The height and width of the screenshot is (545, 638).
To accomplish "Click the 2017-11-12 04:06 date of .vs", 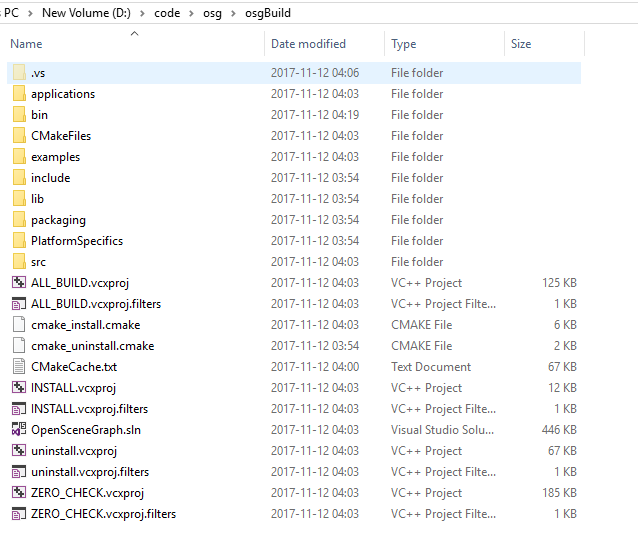I will coord(315,73).
